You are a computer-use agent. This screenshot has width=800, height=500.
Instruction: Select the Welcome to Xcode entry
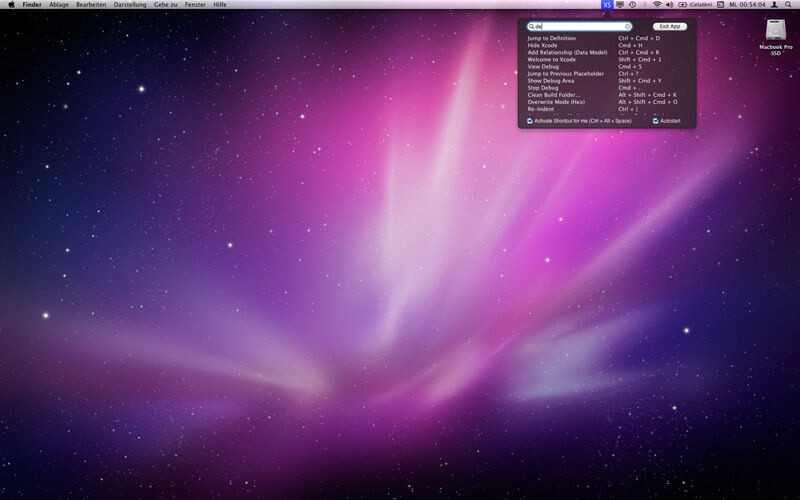[x=552, y=60]
